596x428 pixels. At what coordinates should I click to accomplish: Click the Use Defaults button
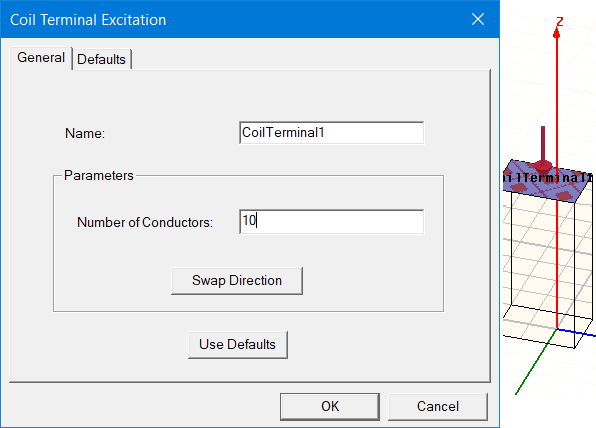tap(238, 344)
